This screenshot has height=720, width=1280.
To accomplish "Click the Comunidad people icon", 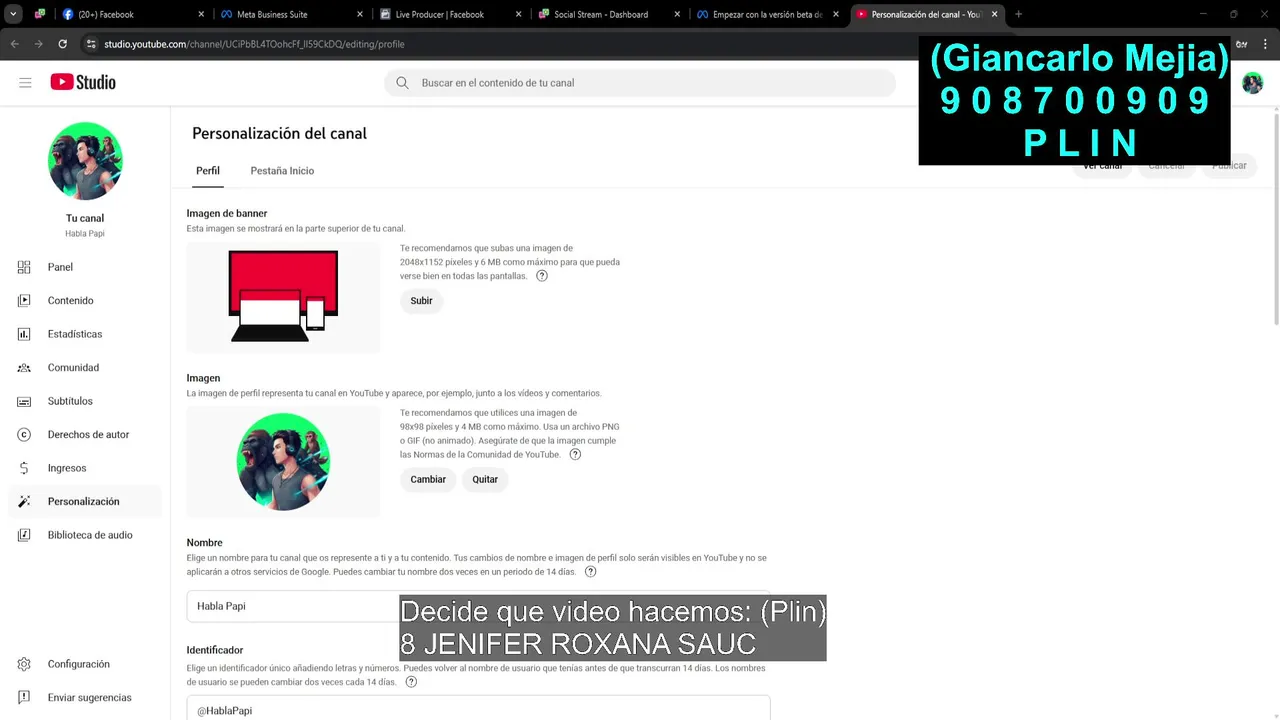I will click(24, 368).
